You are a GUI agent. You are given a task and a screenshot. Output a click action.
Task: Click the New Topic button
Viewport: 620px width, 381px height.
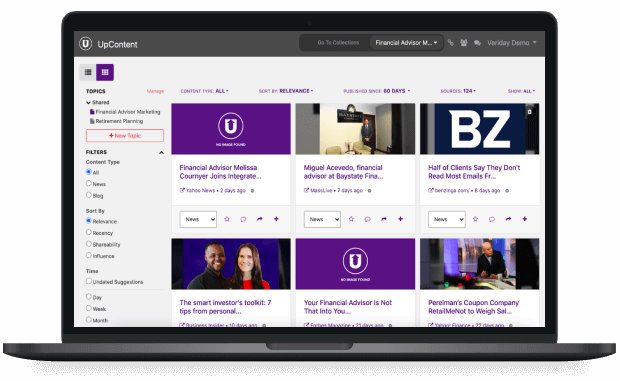pyautogui.click(x=125, y=136)
